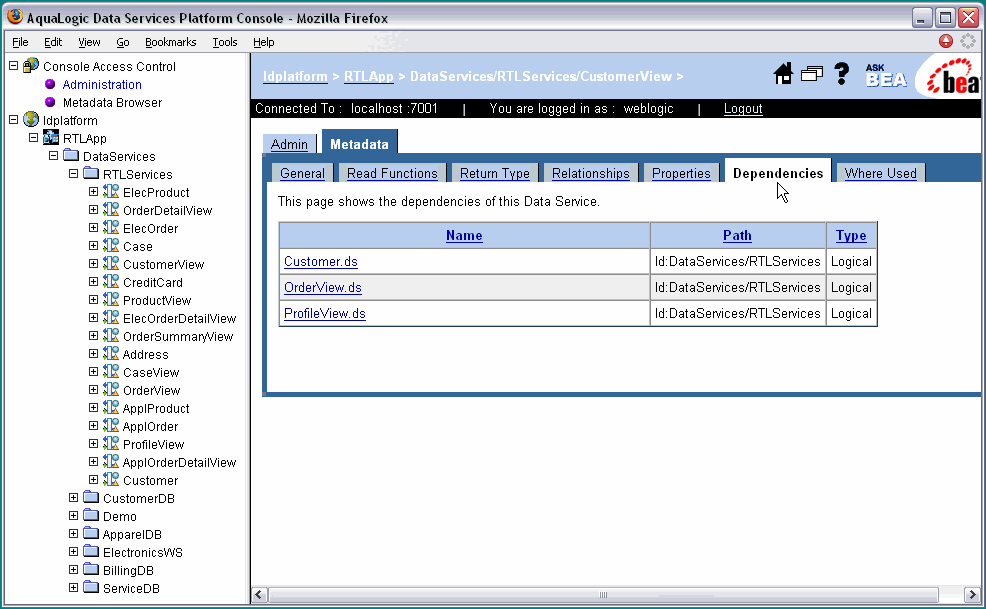986x609 pixels.
Task: Expand the ElectronicsWS folder
Action: pyautogui.click(x=74, y=552)
